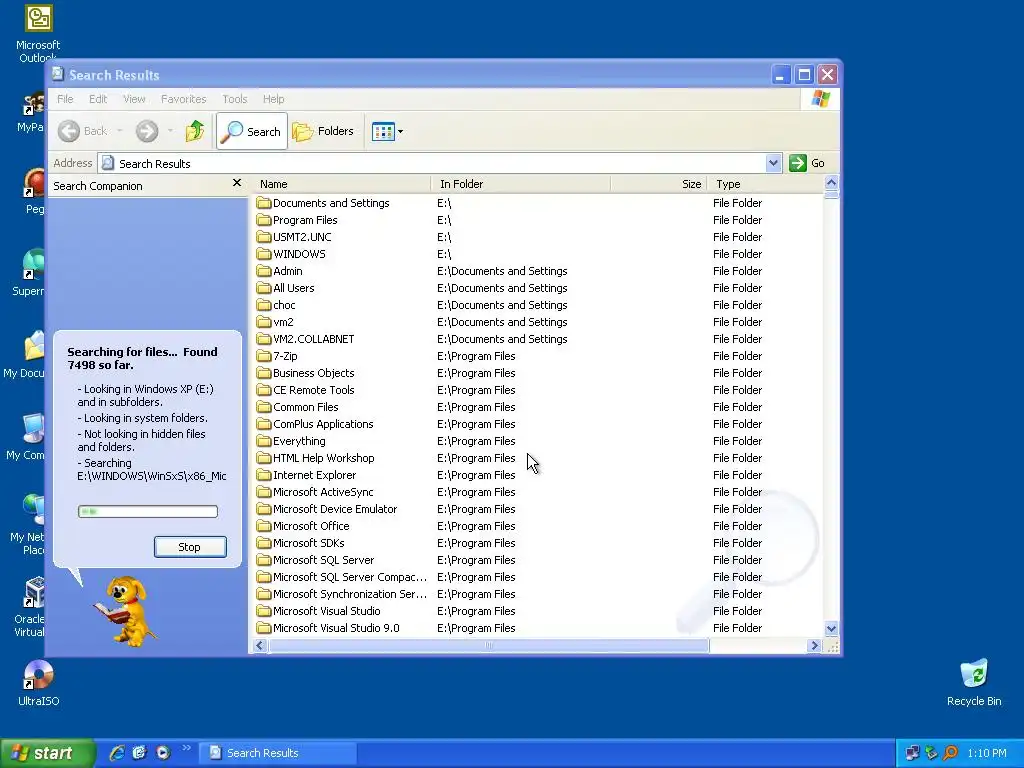Open the Edit menu
Screen dimensions: 1024x768
click(x=98, y=99)
